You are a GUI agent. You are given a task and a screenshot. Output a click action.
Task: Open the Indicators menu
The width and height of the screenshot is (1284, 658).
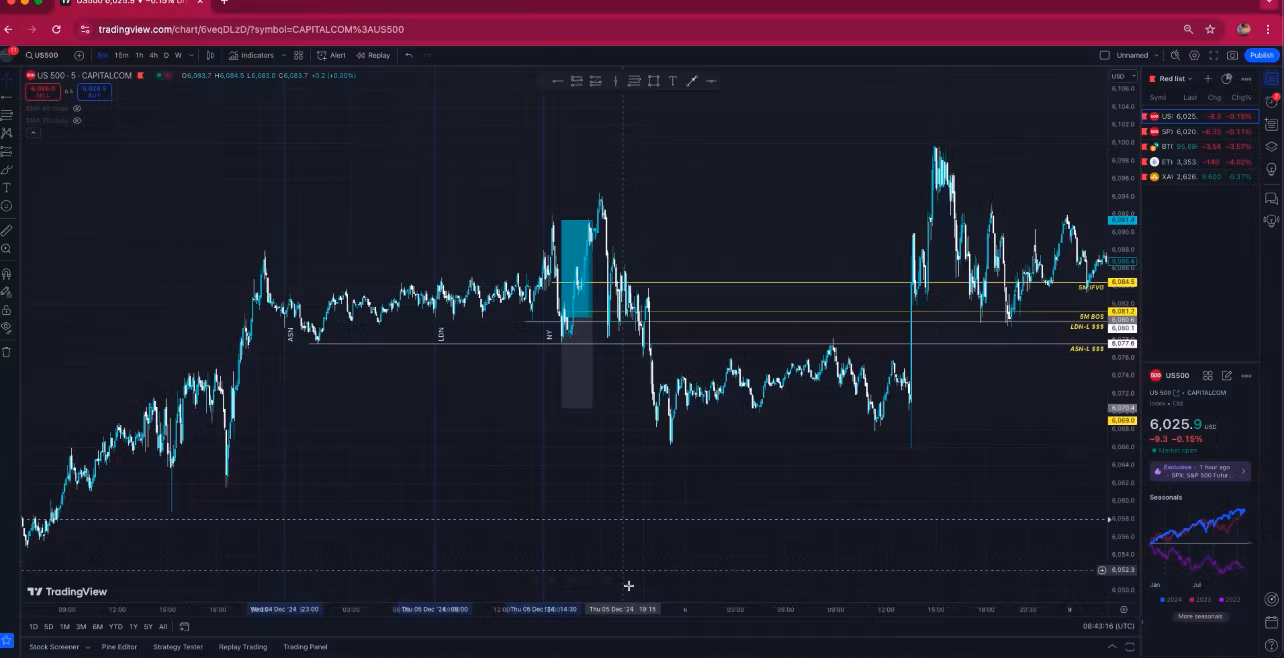251,55
